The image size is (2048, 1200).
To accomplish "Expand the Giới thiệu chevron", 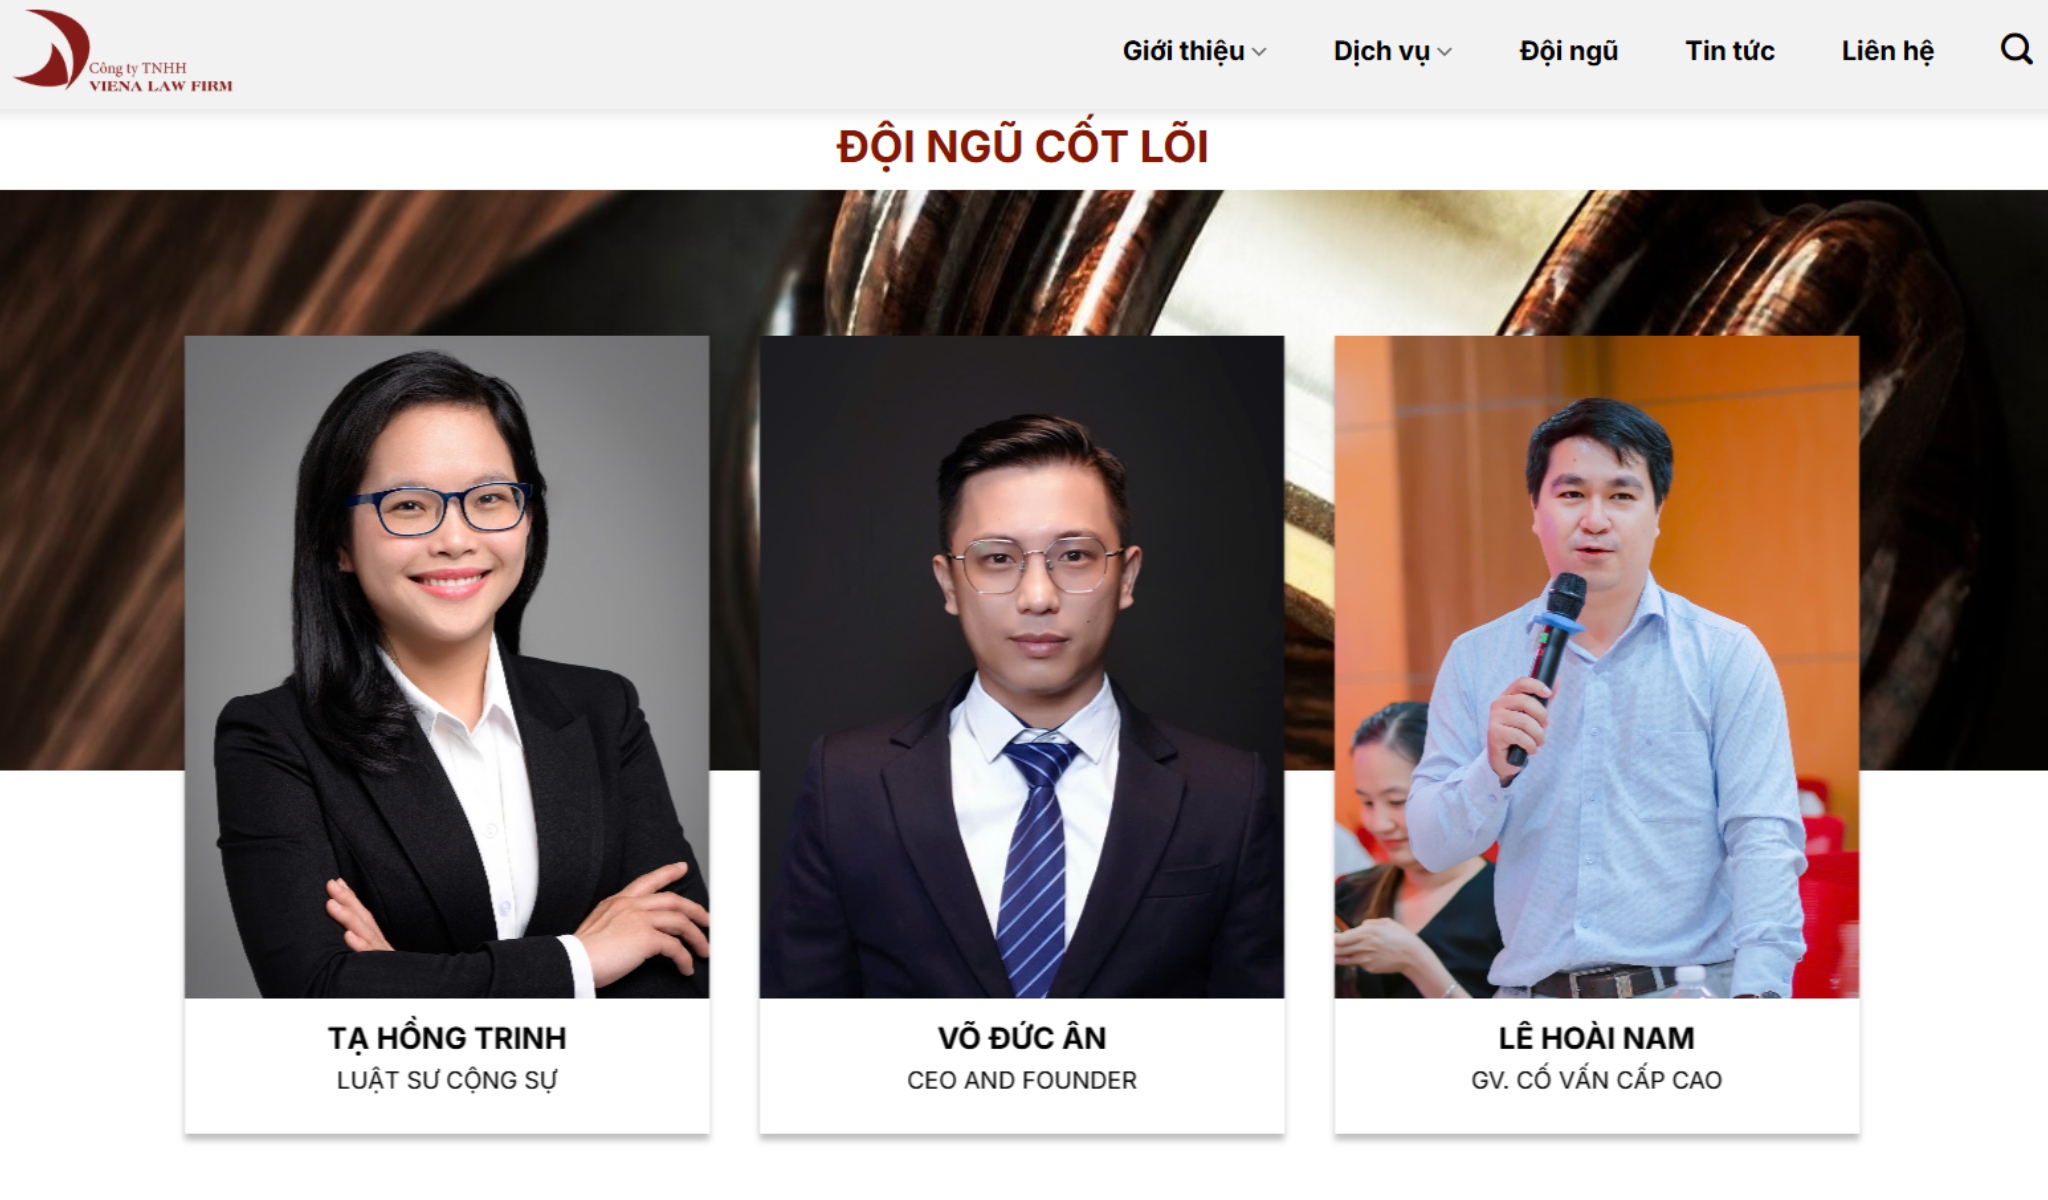I will pos(1259,52).
